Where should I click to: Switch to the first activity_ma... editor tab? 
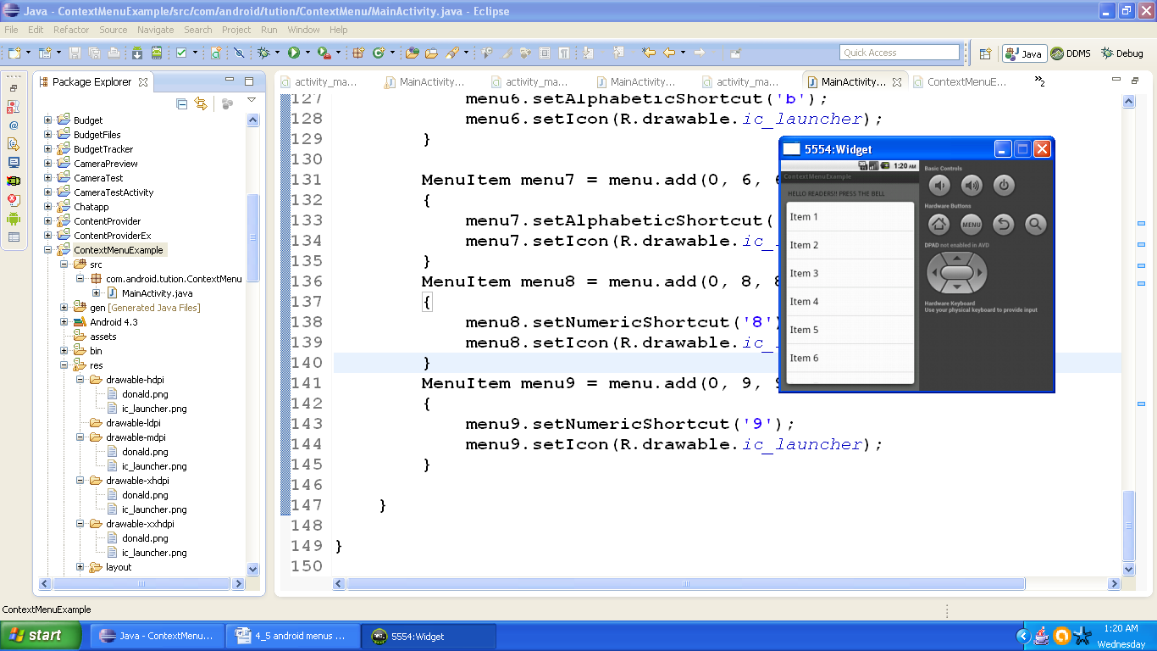pos(319,82)
